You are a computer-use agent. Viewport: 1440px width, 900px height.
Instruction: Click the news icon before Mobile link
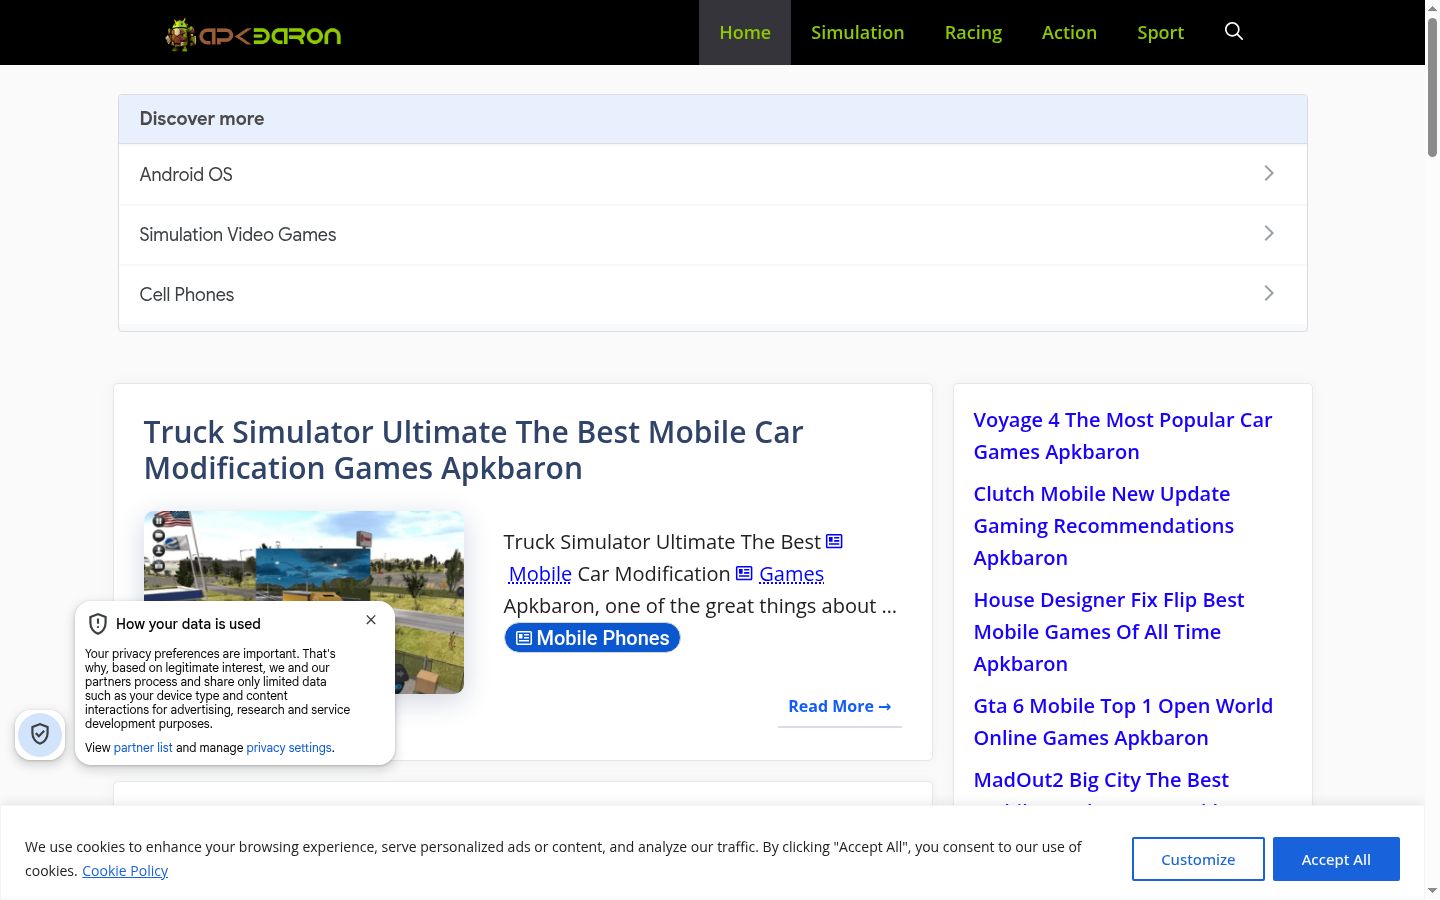click(x=834, y=541)
